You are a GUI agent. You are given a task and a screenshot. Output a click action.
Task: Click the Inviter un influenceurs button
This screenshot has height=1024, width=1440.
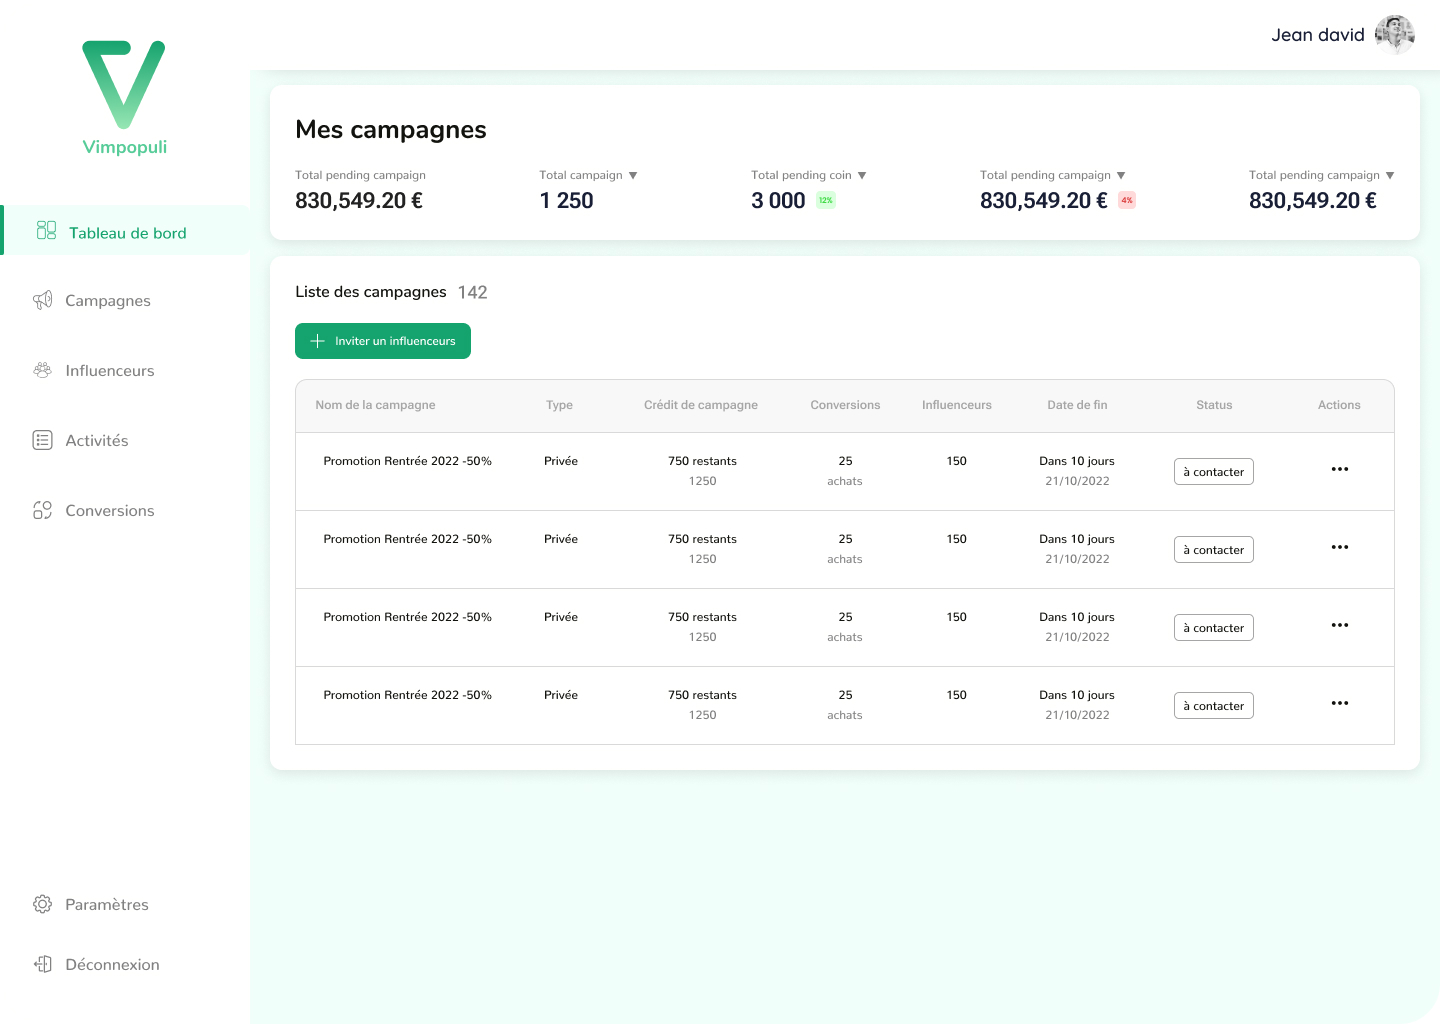click(x=383, y=341)
